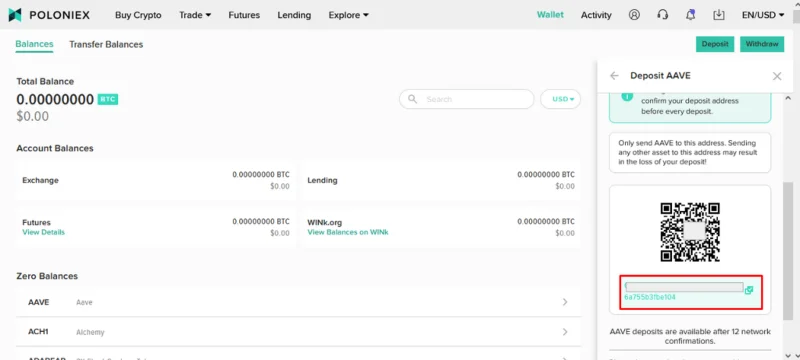Viewport: 800px width, 360px height.
Task: Go to the Wallet page
Action: [x=550, y=15]
